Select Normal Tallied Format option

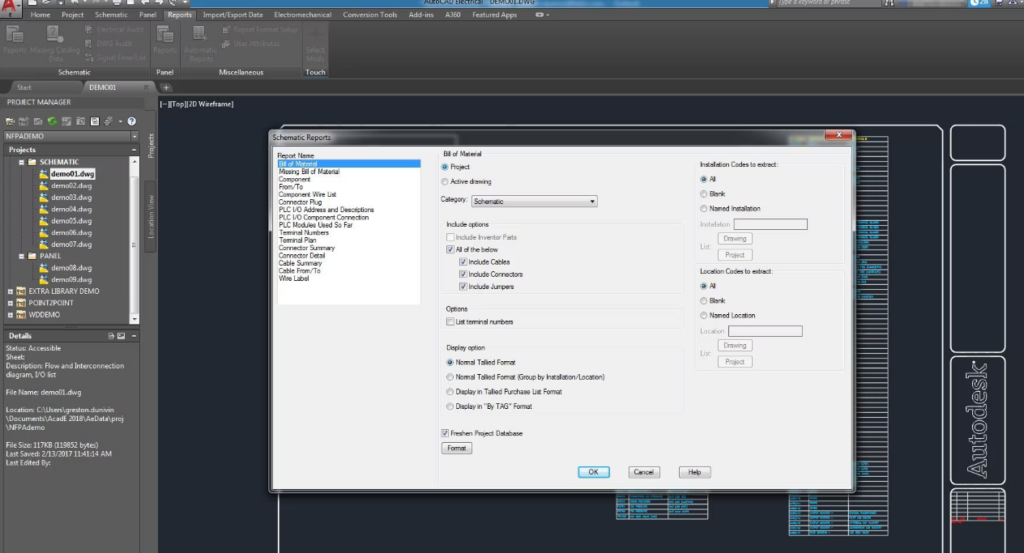click(450, 362)
